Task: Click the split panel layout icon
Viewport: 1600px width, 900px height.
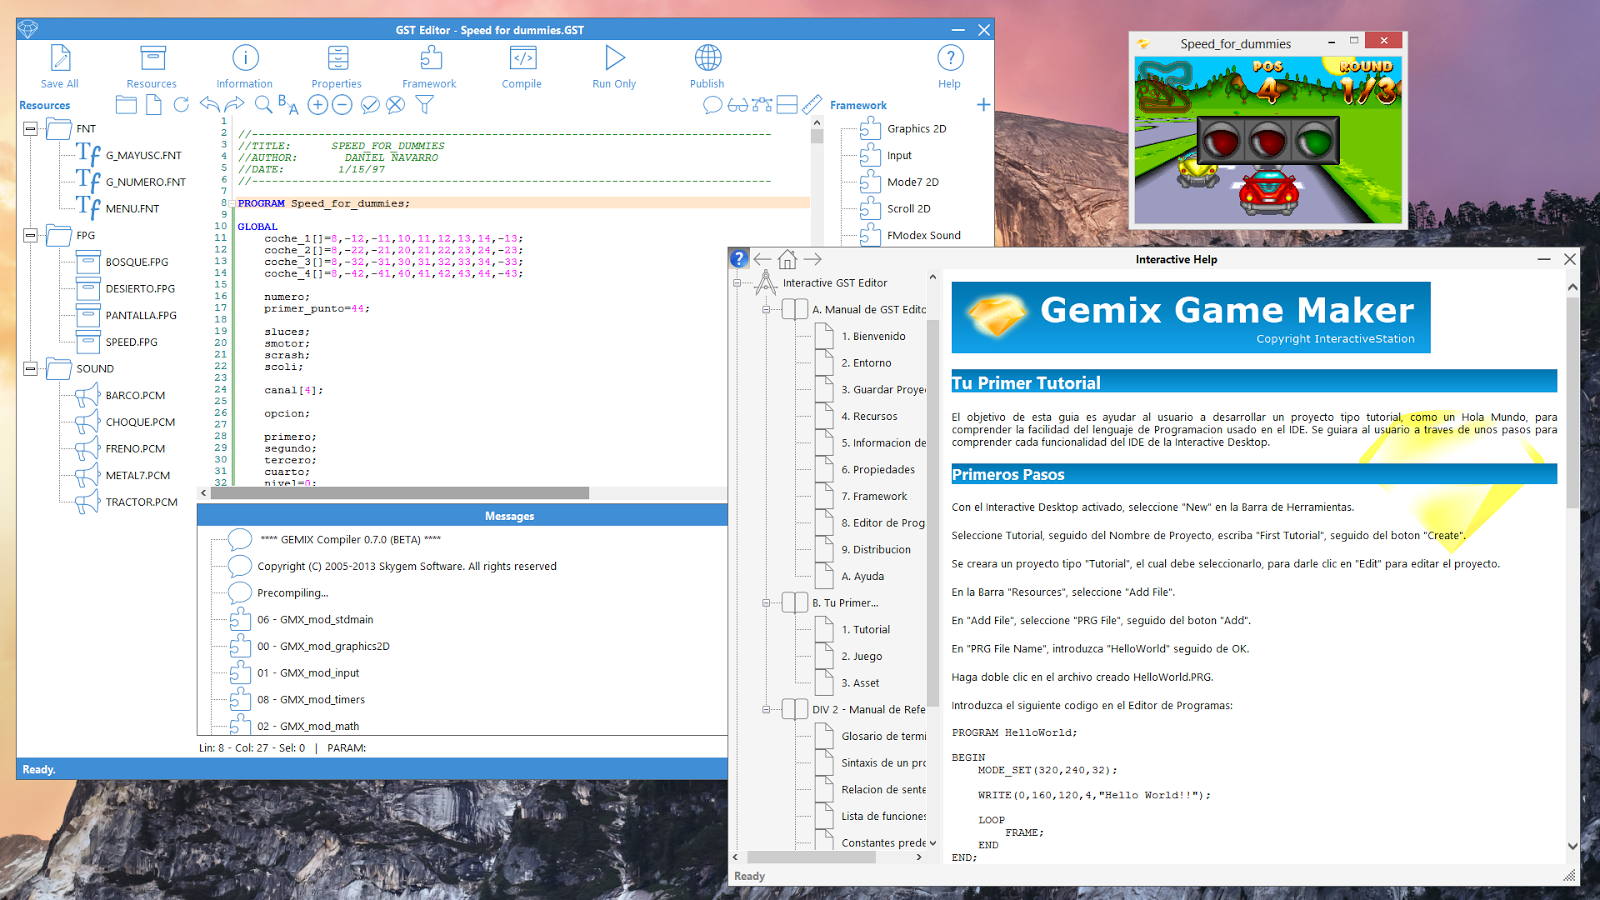Action: 787,104
